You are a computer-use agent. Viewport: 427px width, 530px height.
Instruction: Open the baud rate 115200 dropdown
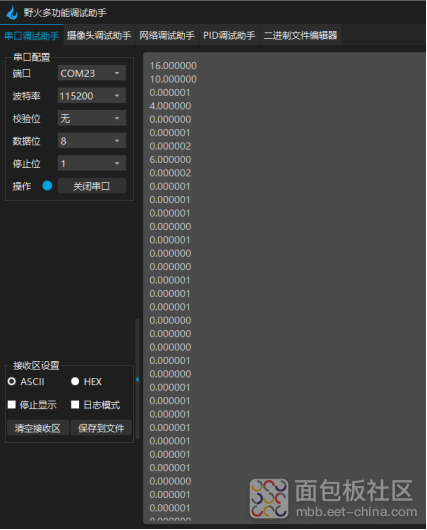coord(92,96)
